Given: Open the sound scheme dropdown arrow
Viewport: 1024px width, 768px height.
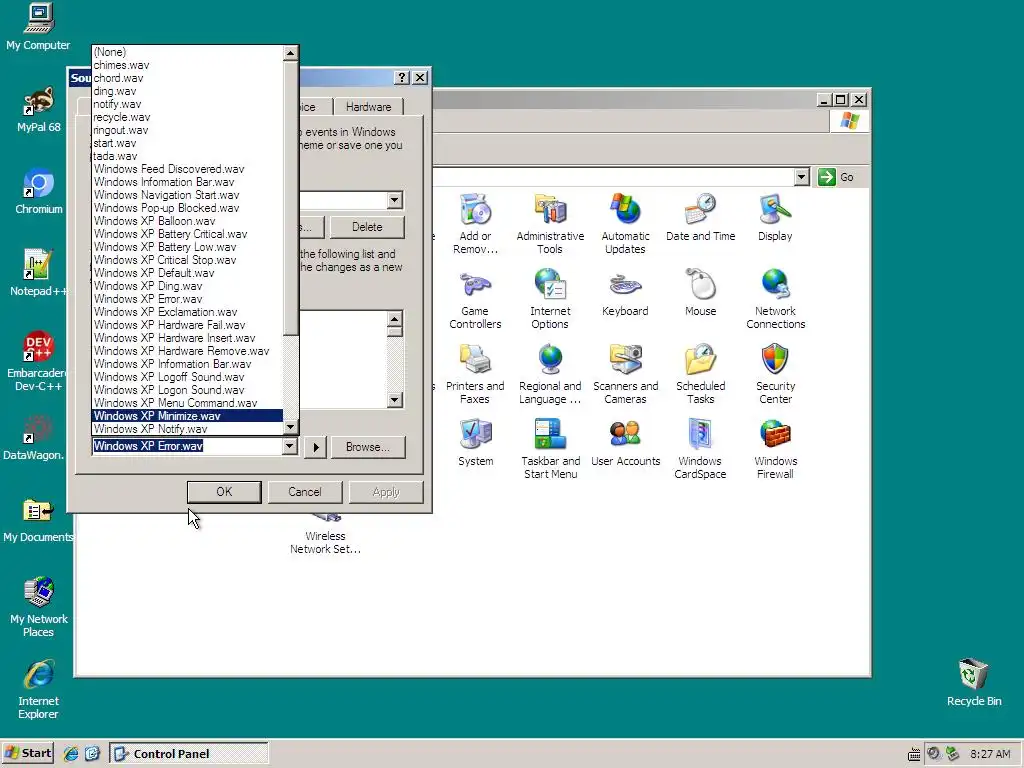Looking at the screenshot, I should (x=394, y=200).
